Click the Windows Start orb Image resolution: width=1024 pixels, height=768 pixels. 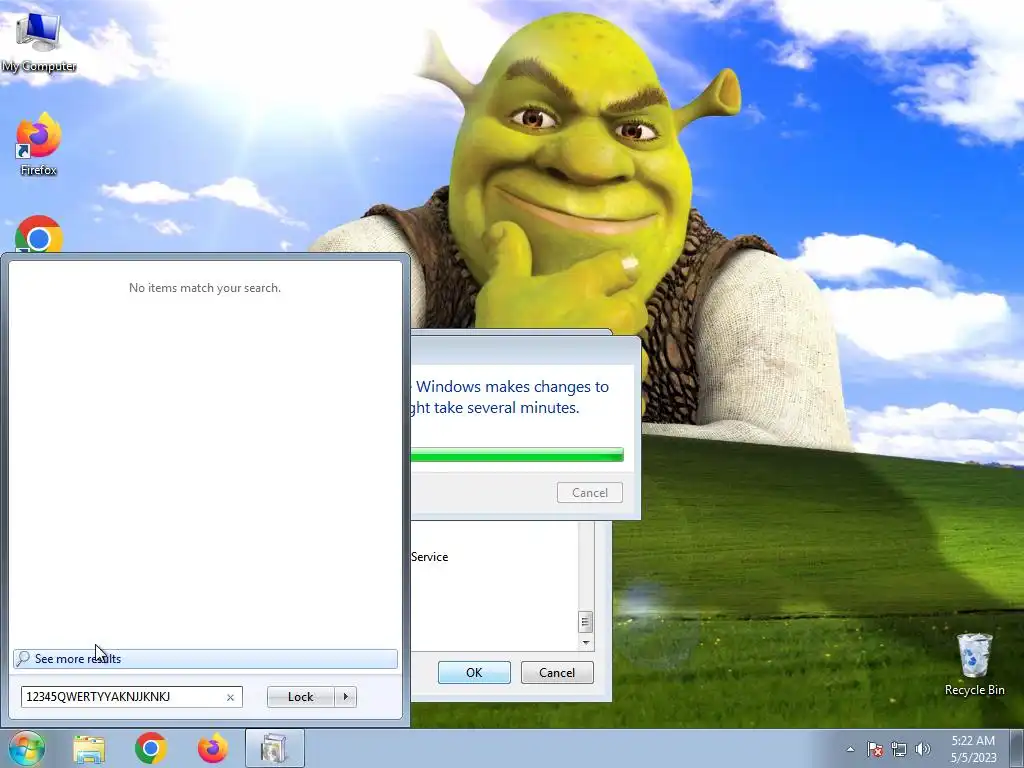click(x=27, y=748)
